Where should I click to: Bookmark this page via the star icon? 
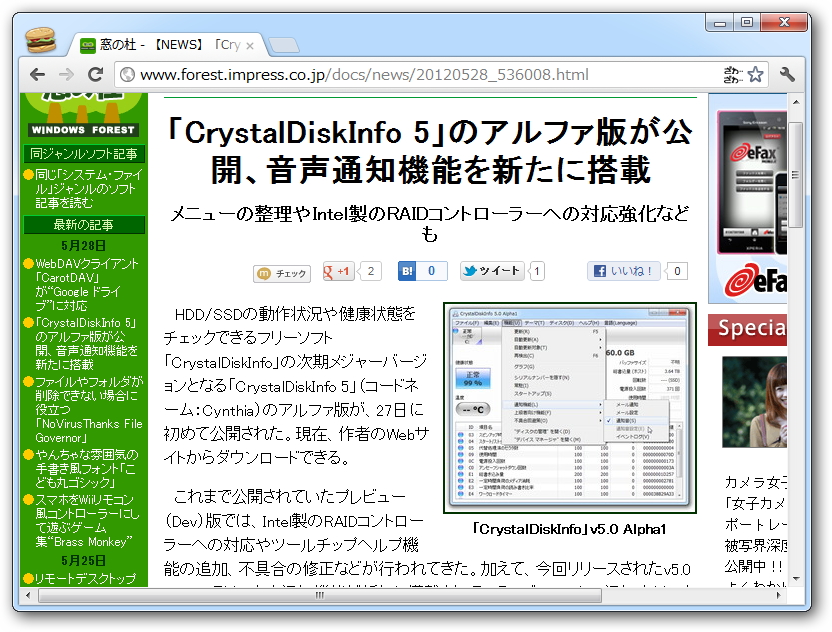757,73
